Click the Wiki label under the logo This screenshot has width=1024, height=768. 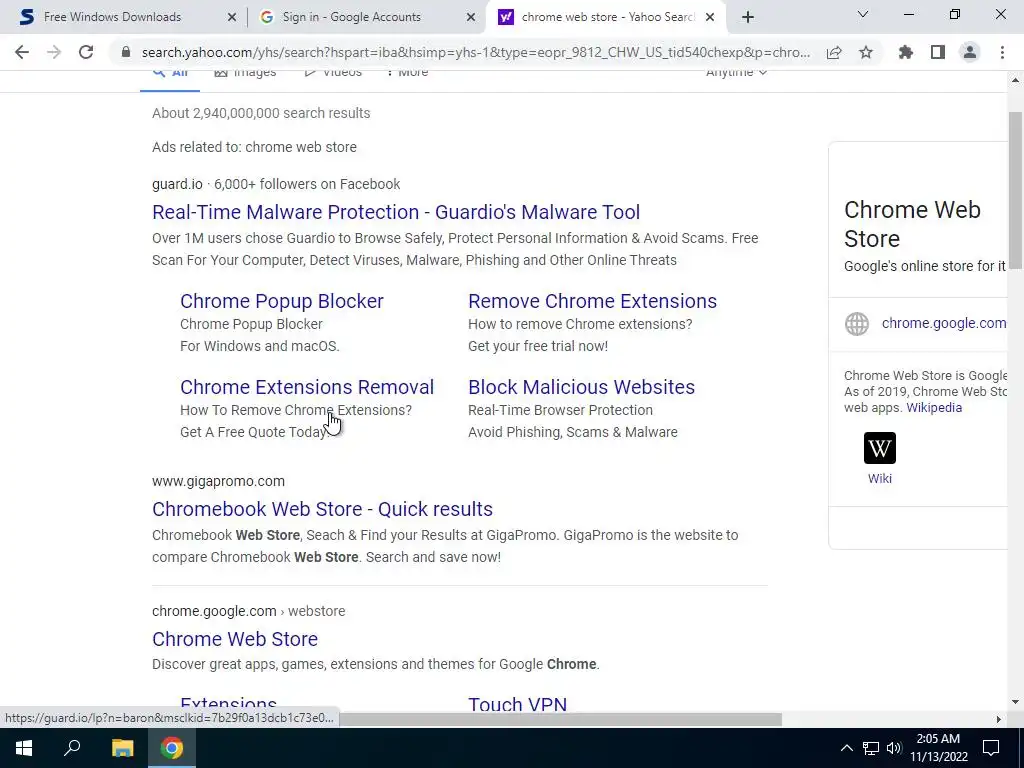click(x=880, y=479)
